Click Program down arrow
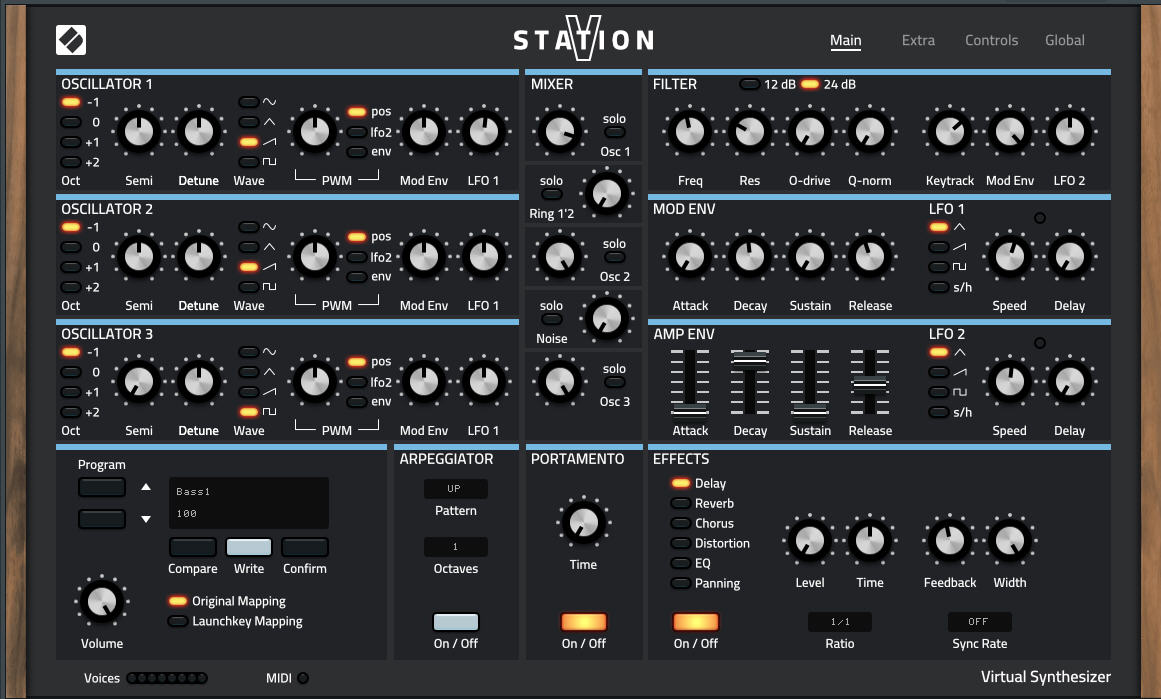The image size is (1161, 699). 146,519
